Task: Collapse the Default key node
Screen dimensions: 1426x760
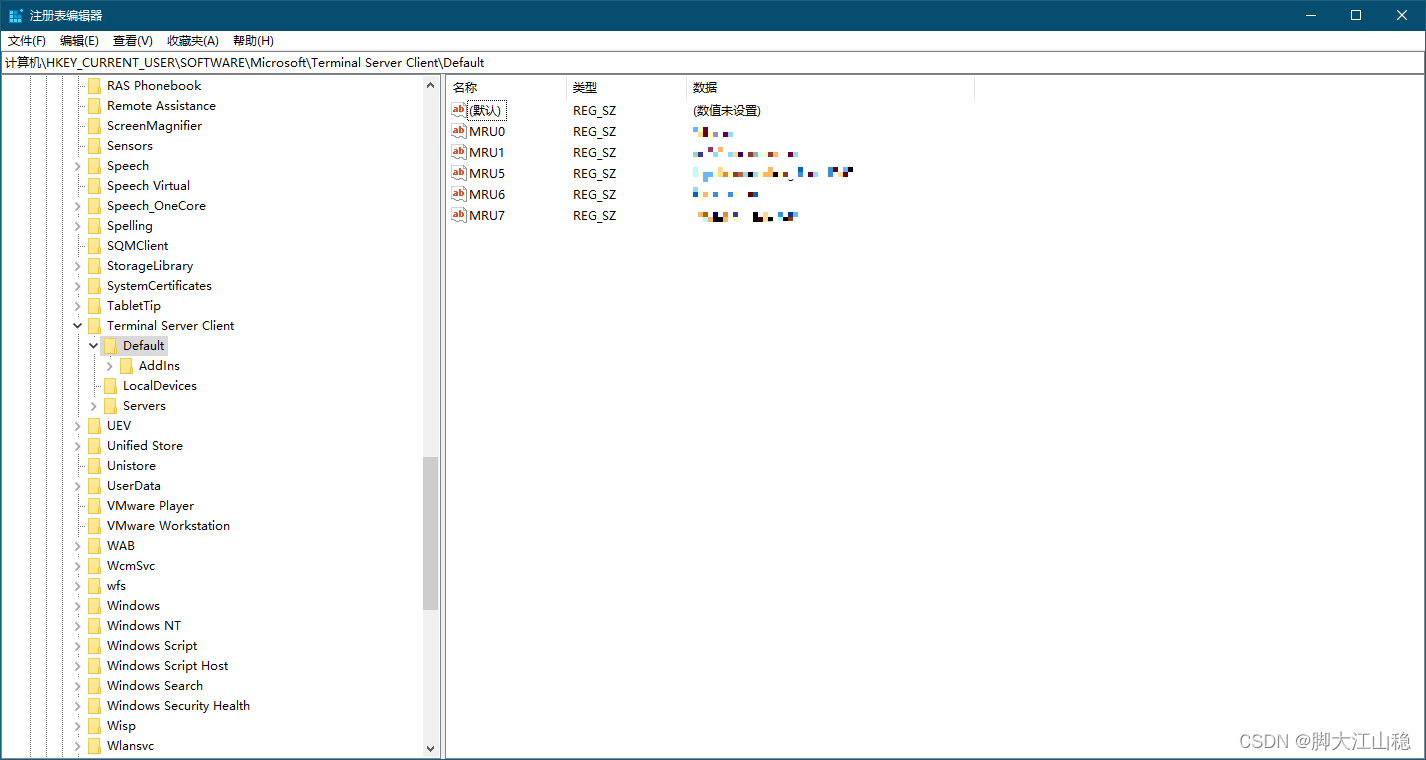Action: click(94, 346)
